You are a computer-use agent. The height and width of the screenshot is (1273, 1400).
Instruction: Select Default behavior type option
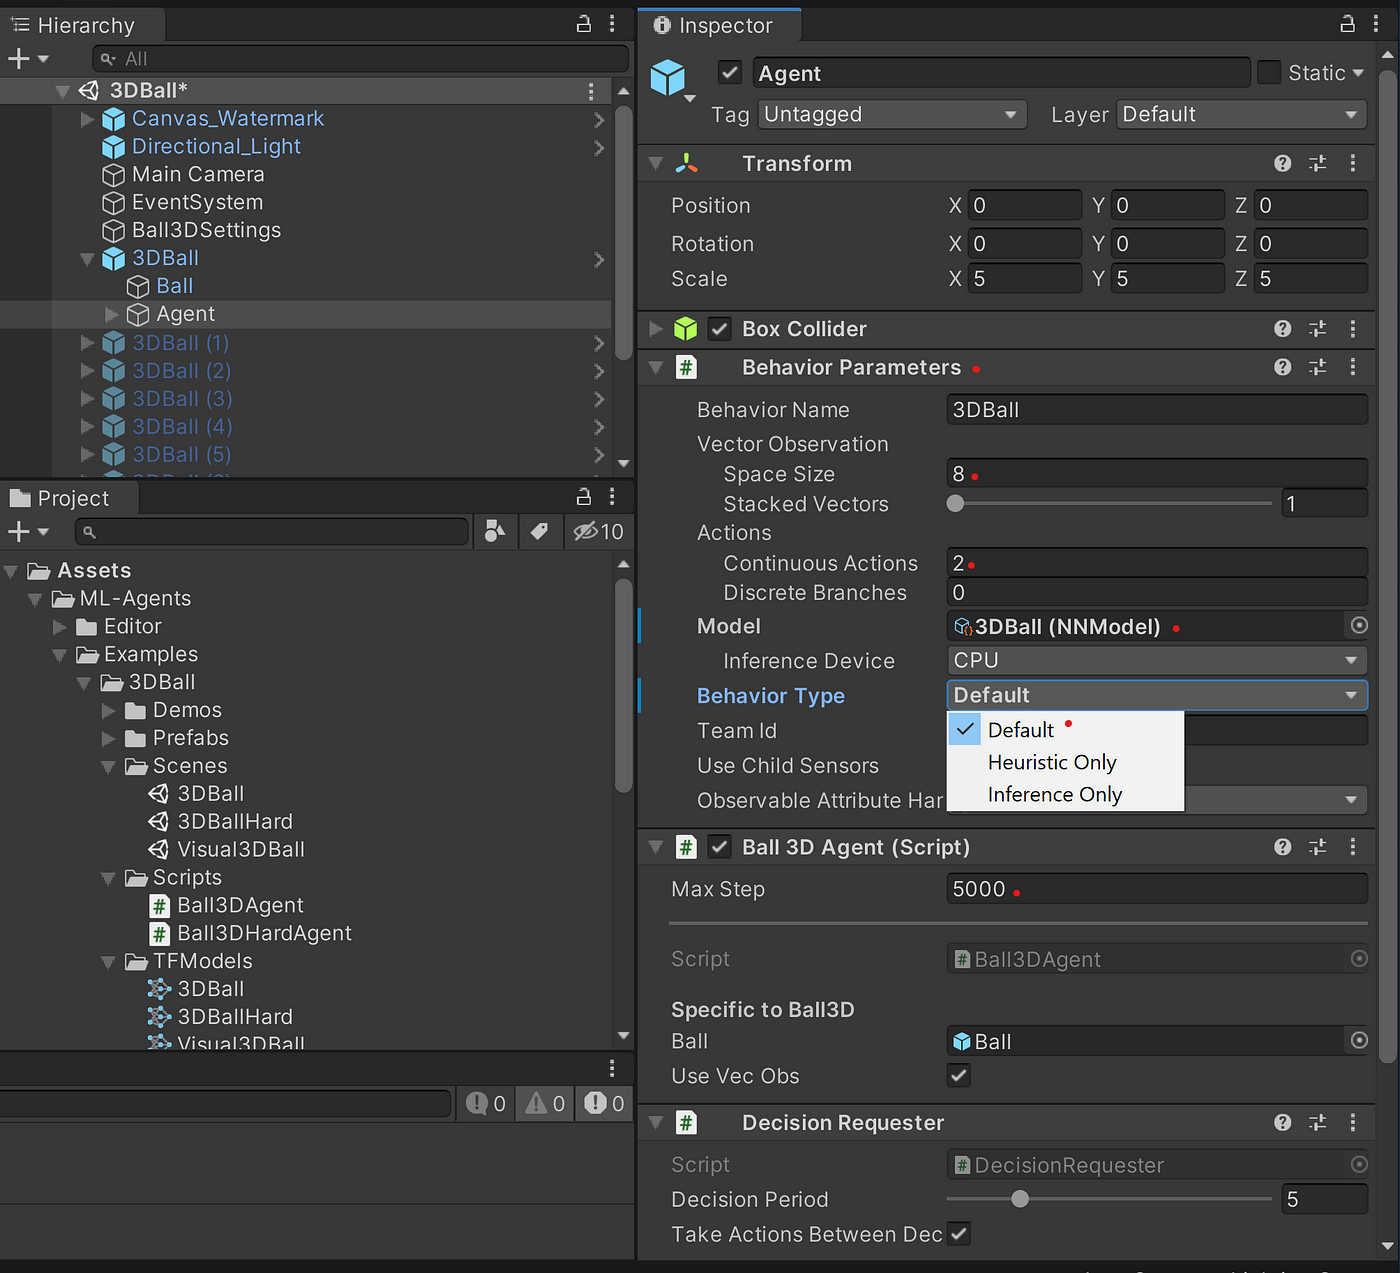point(1065,730)
